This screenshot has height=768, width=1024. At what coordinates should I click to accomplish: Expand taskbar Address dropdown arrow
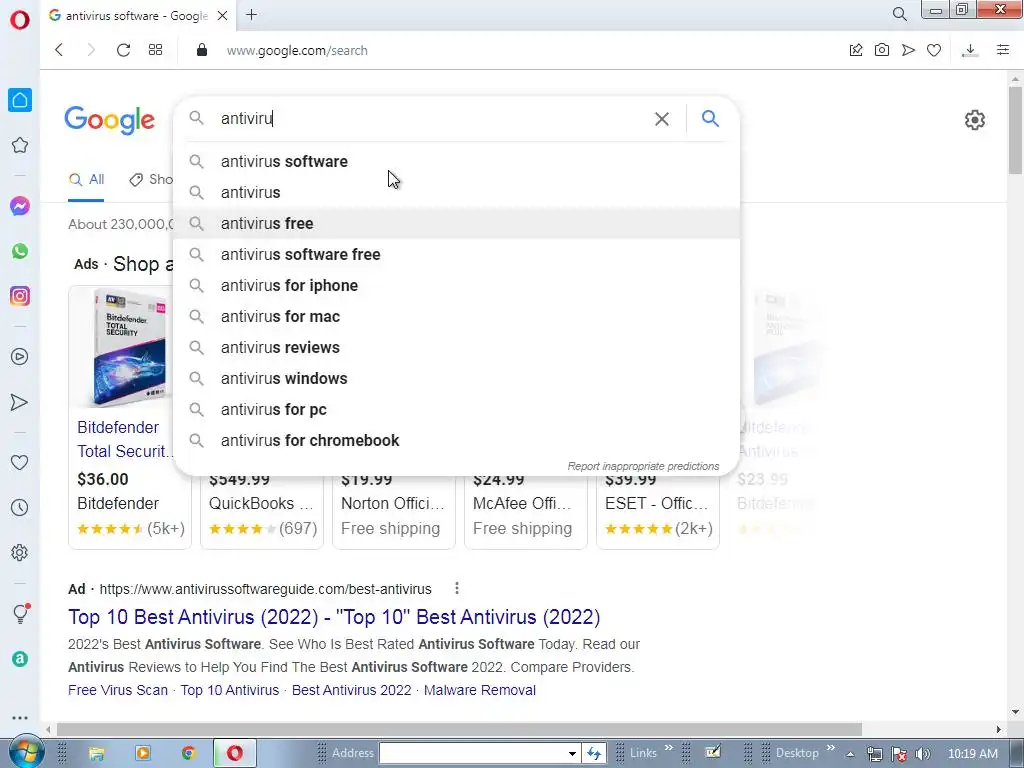pyautogui.click(x=572, y=754)
